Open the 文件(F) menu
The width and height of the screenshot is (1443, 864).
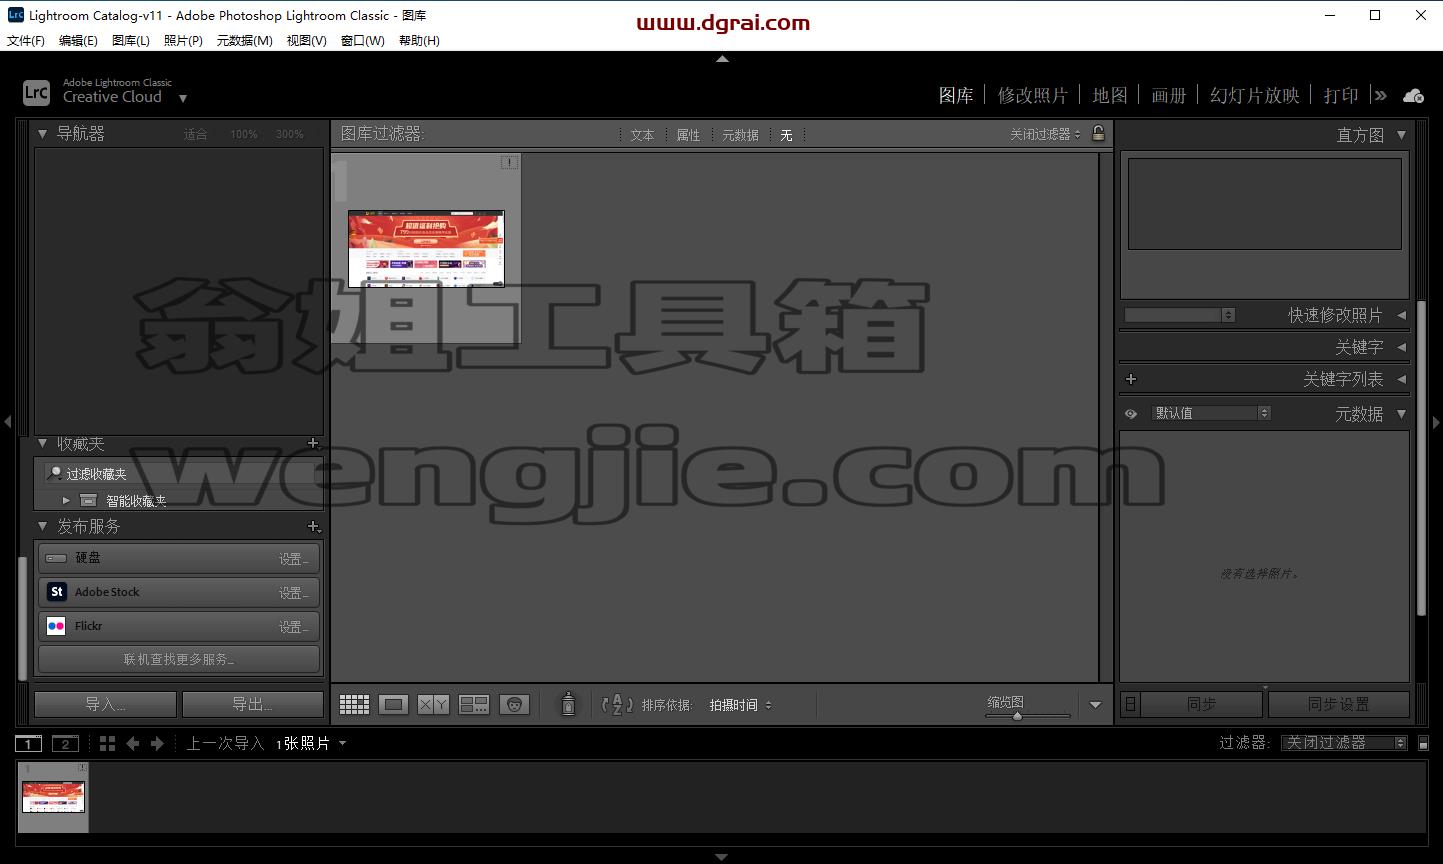point(26,41)
